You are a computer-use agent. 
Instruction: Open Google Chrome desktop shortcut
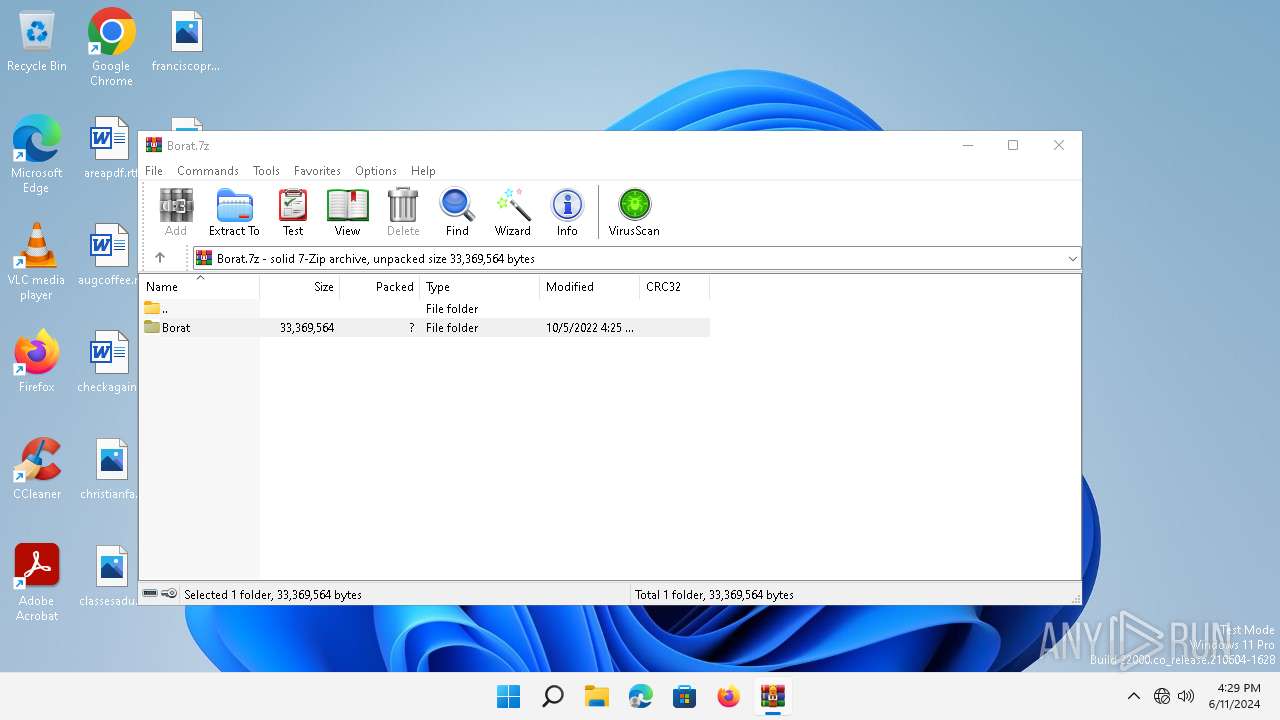tap(111, 48)
